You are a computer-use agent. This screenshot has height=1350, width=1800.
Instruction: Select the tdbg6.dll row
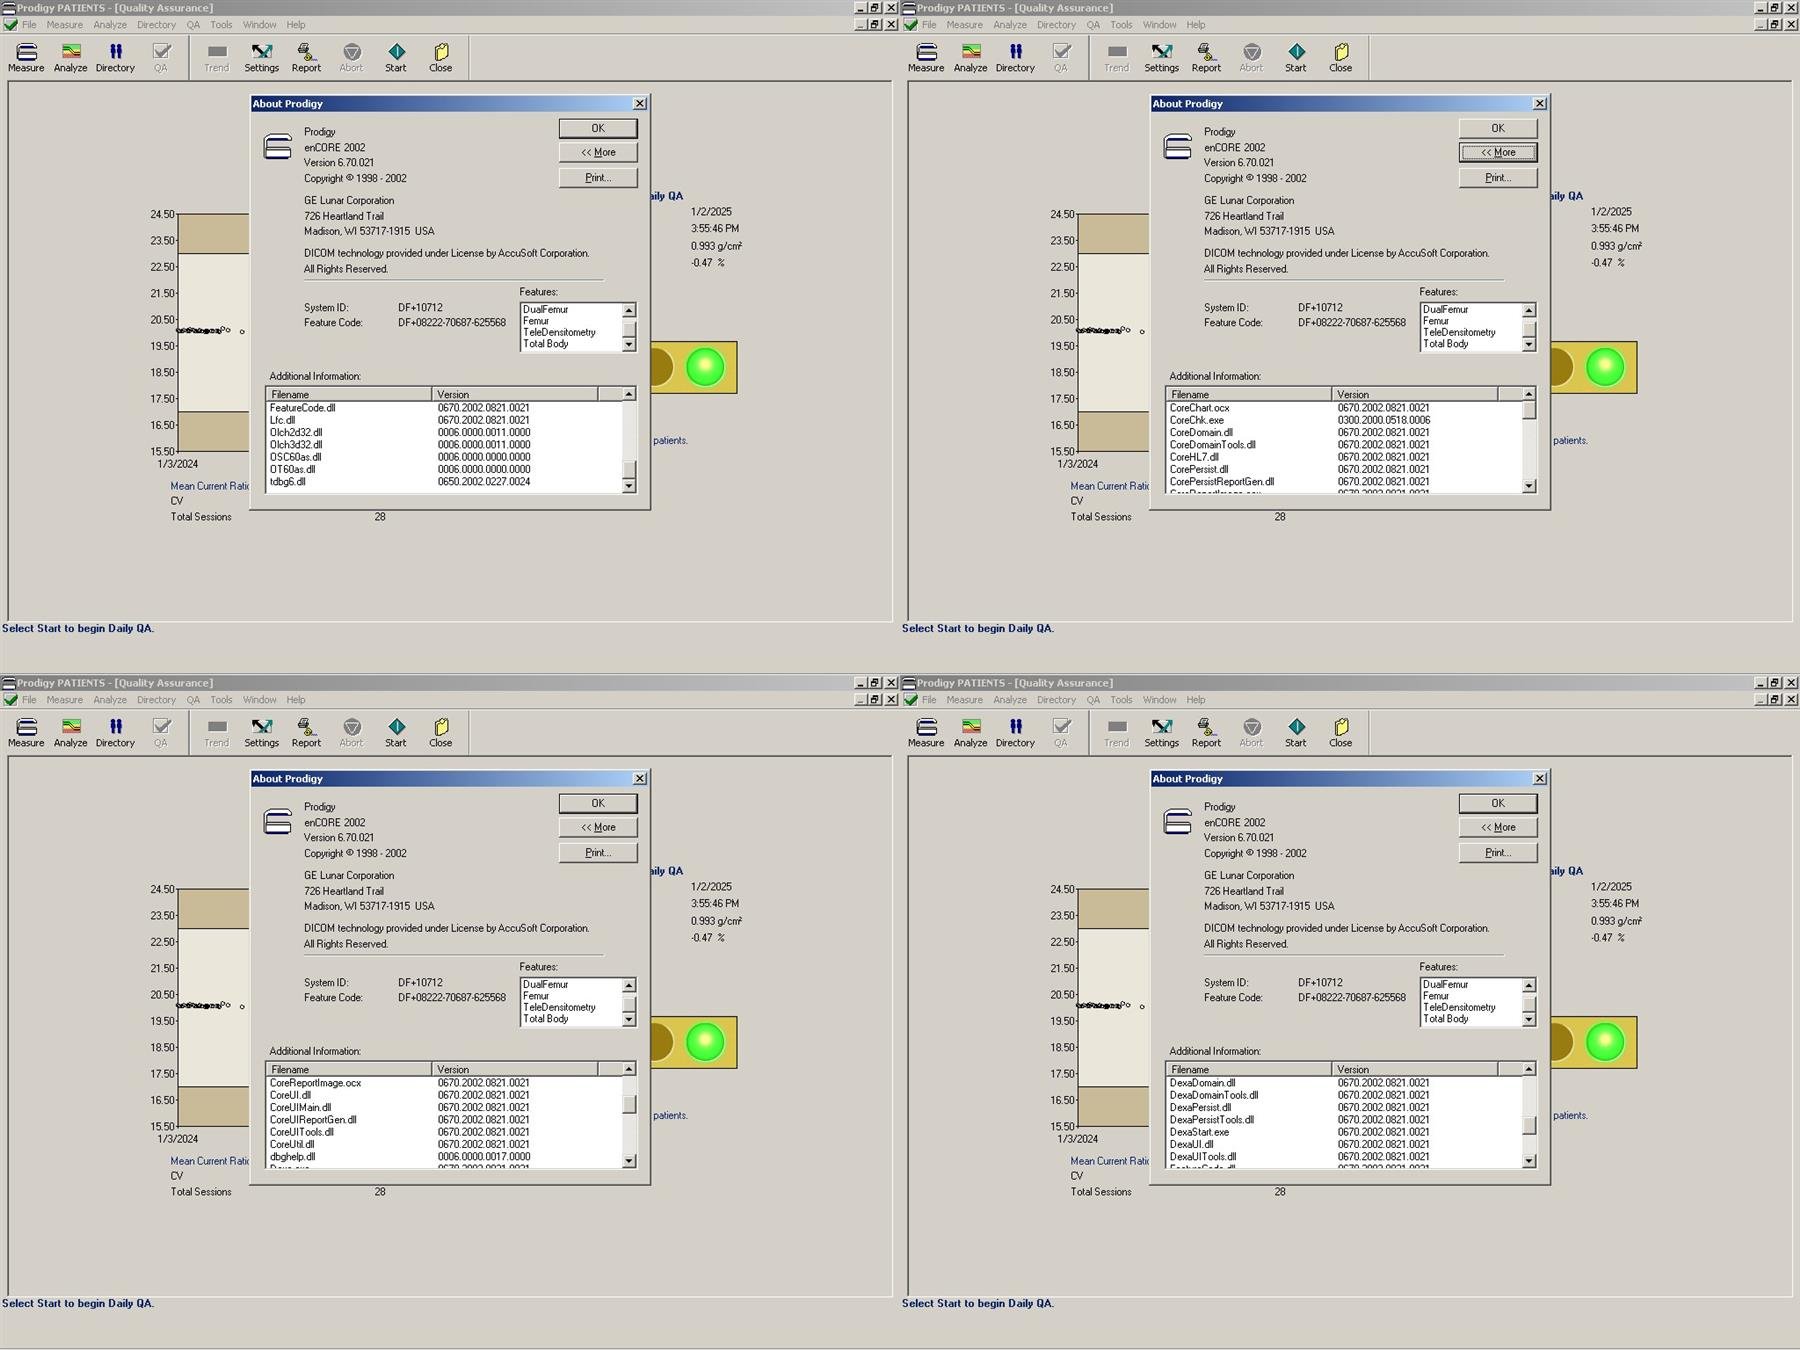pyautogui.click(x=444, y=481)
